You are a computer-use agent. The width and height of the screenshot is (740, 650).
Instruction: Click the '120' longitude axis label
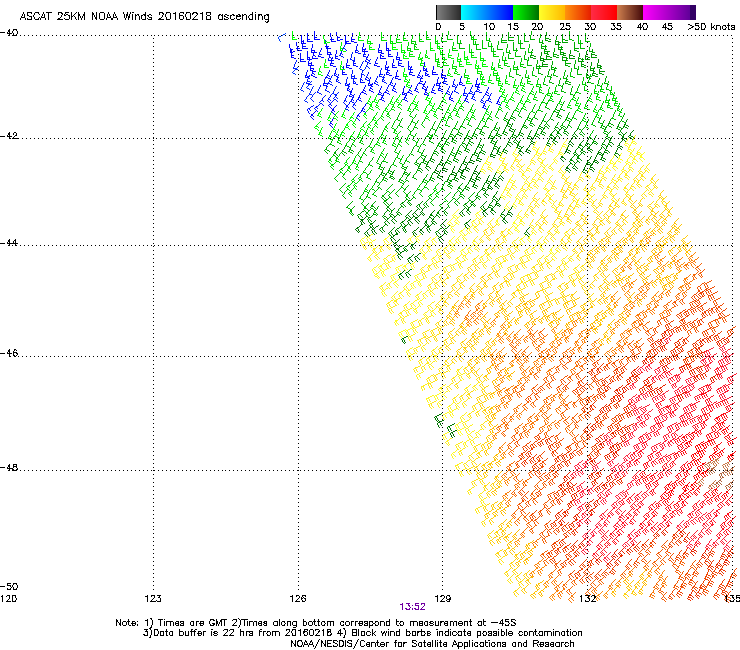pos(8,599)
